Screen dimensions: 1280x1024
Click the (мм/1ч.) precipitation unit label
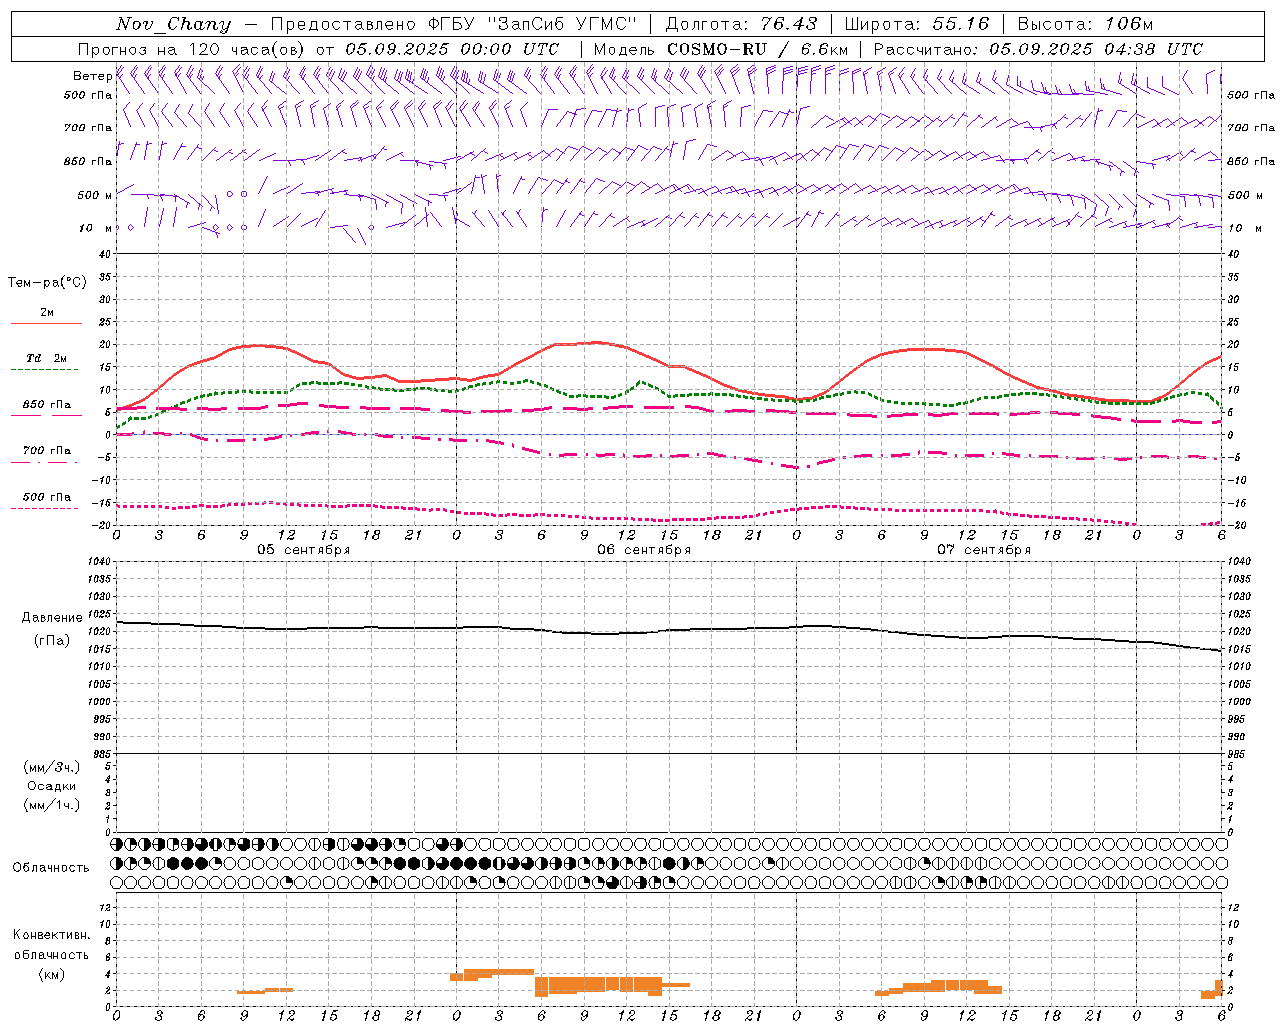(52, 806)
